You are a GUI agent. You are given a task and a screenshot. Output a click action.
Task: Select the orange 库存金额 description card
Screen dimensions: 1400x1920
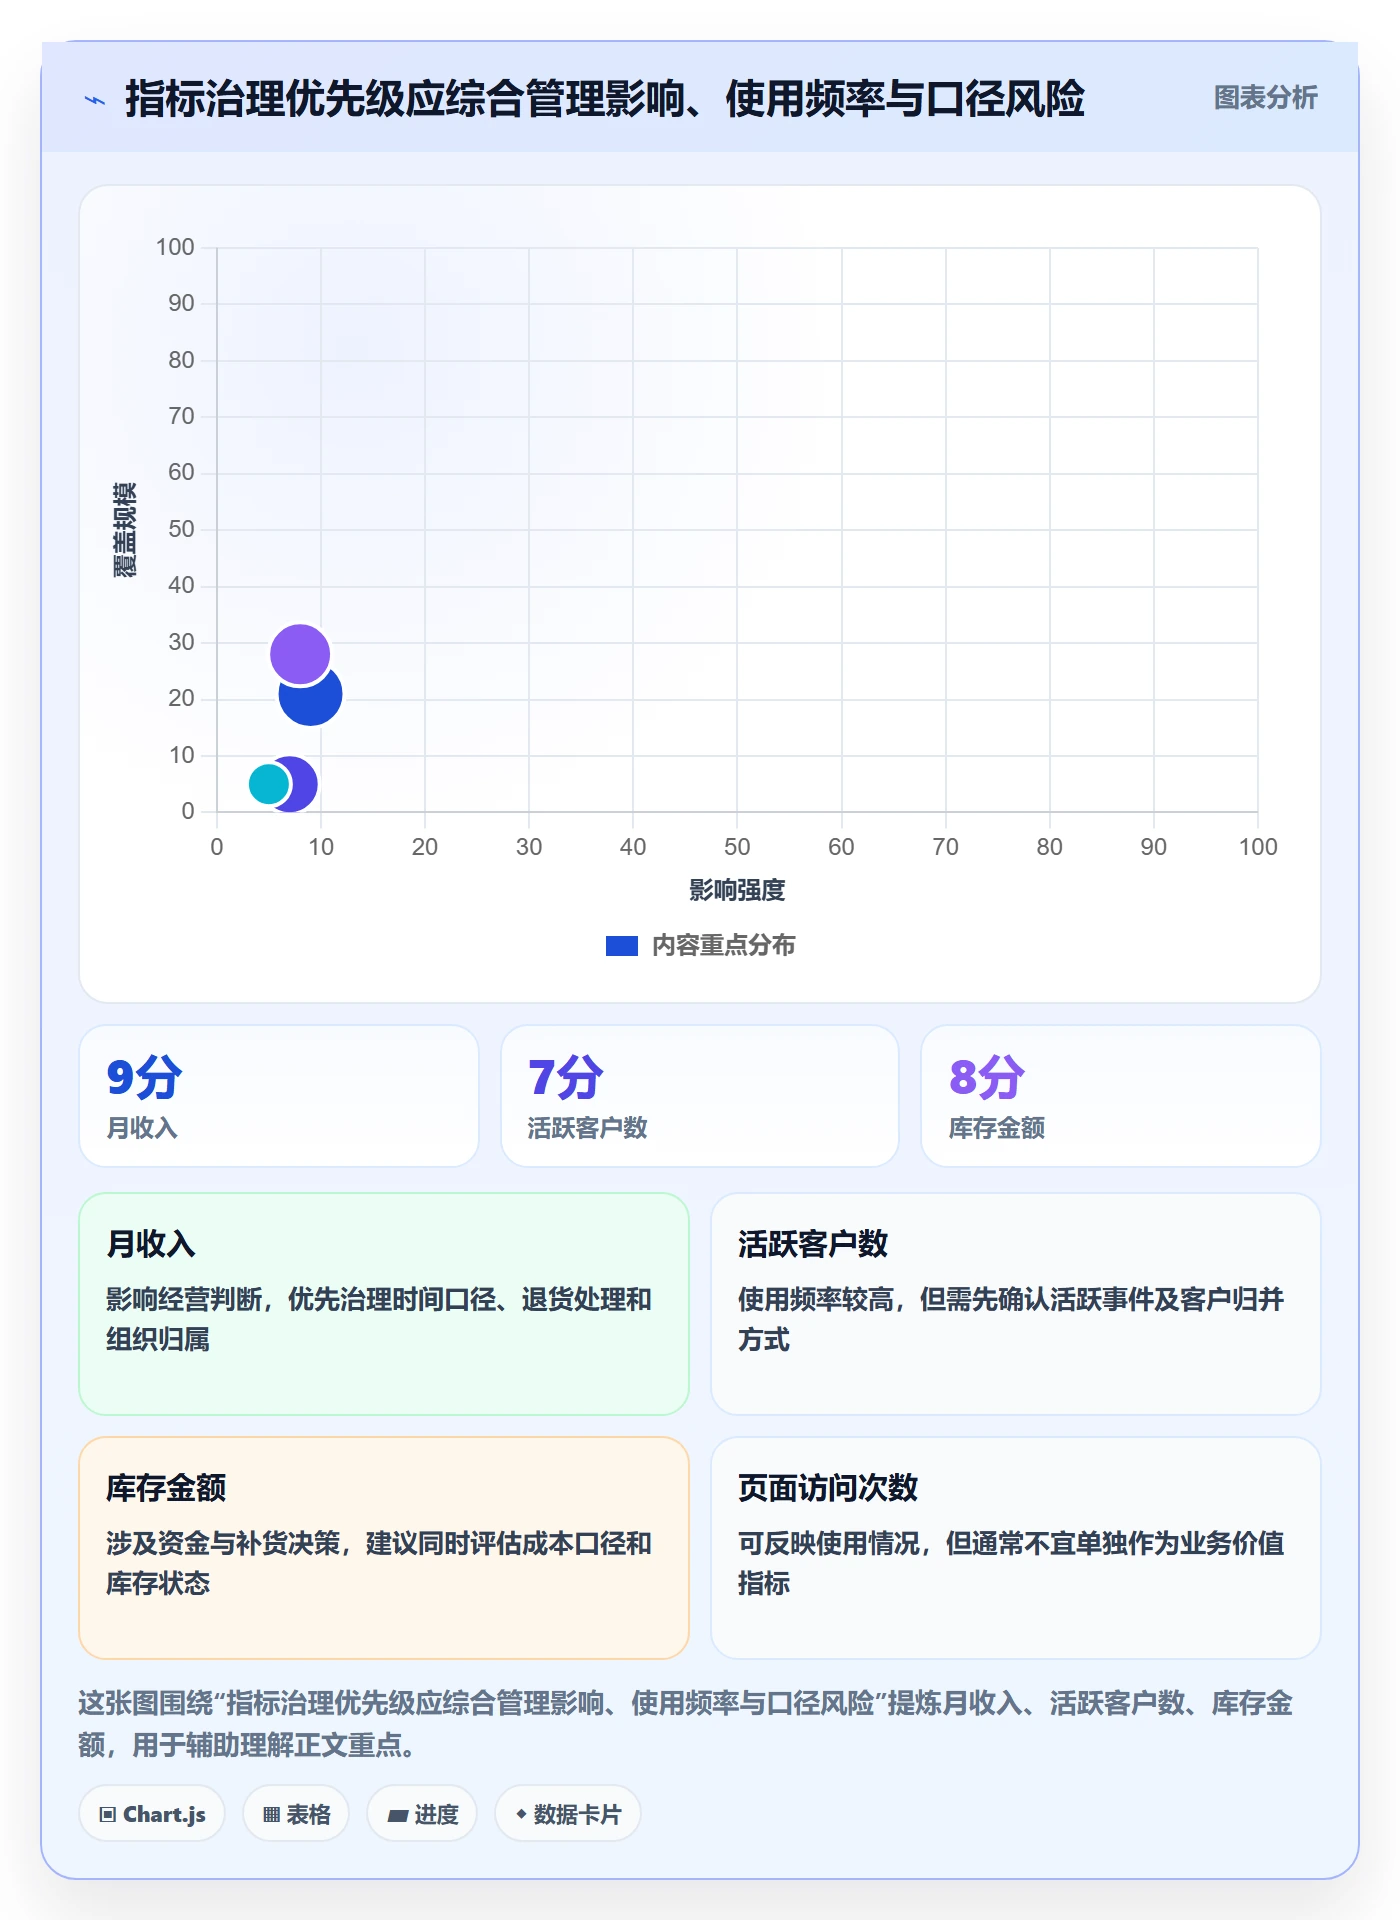coord(384,1547)
